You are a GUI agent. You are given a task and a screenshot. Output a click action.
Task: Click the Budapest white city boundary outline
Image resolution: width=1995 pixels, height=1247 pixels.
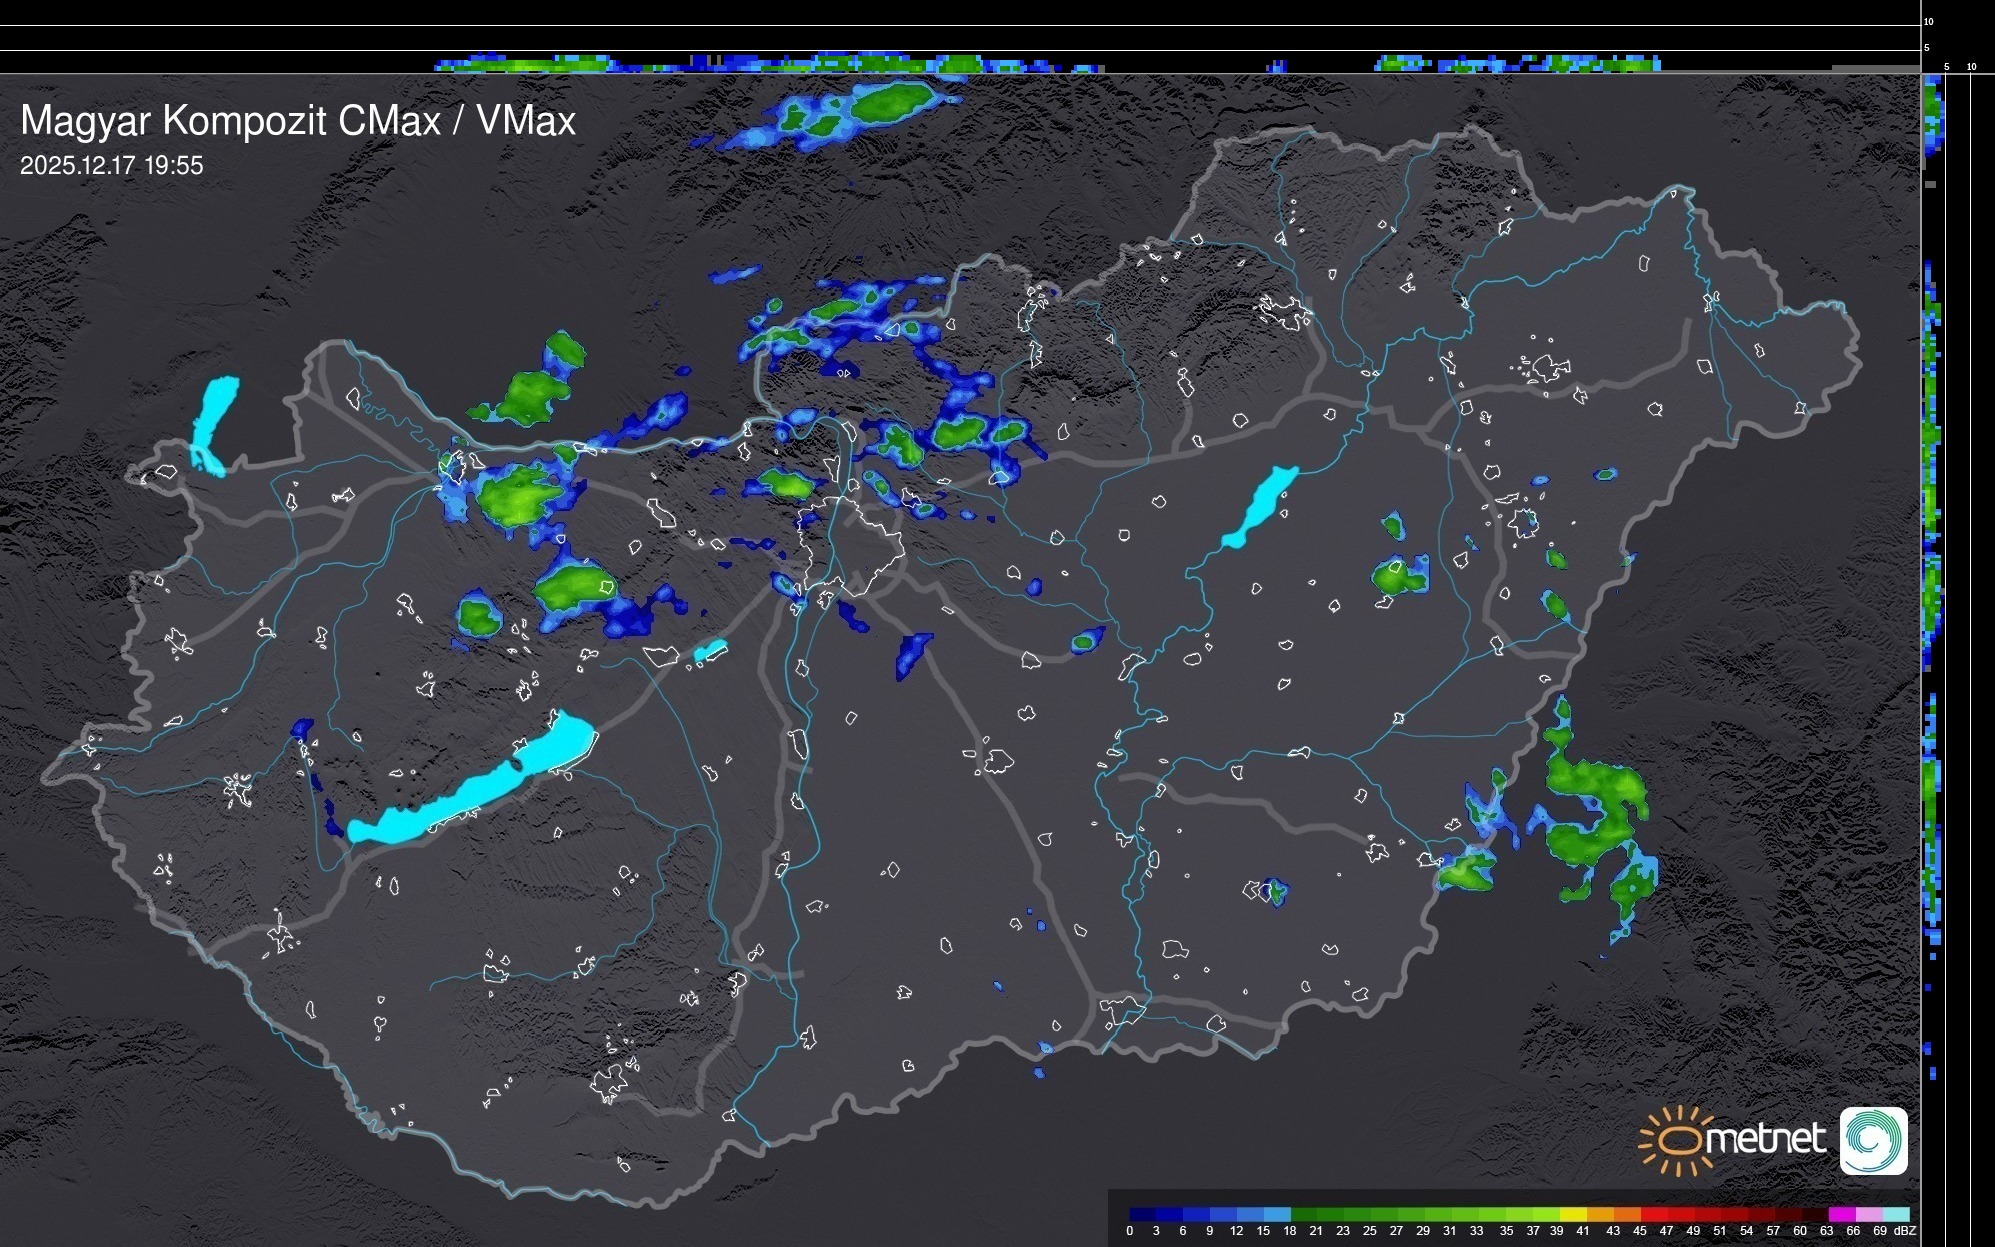click(850, 545)
